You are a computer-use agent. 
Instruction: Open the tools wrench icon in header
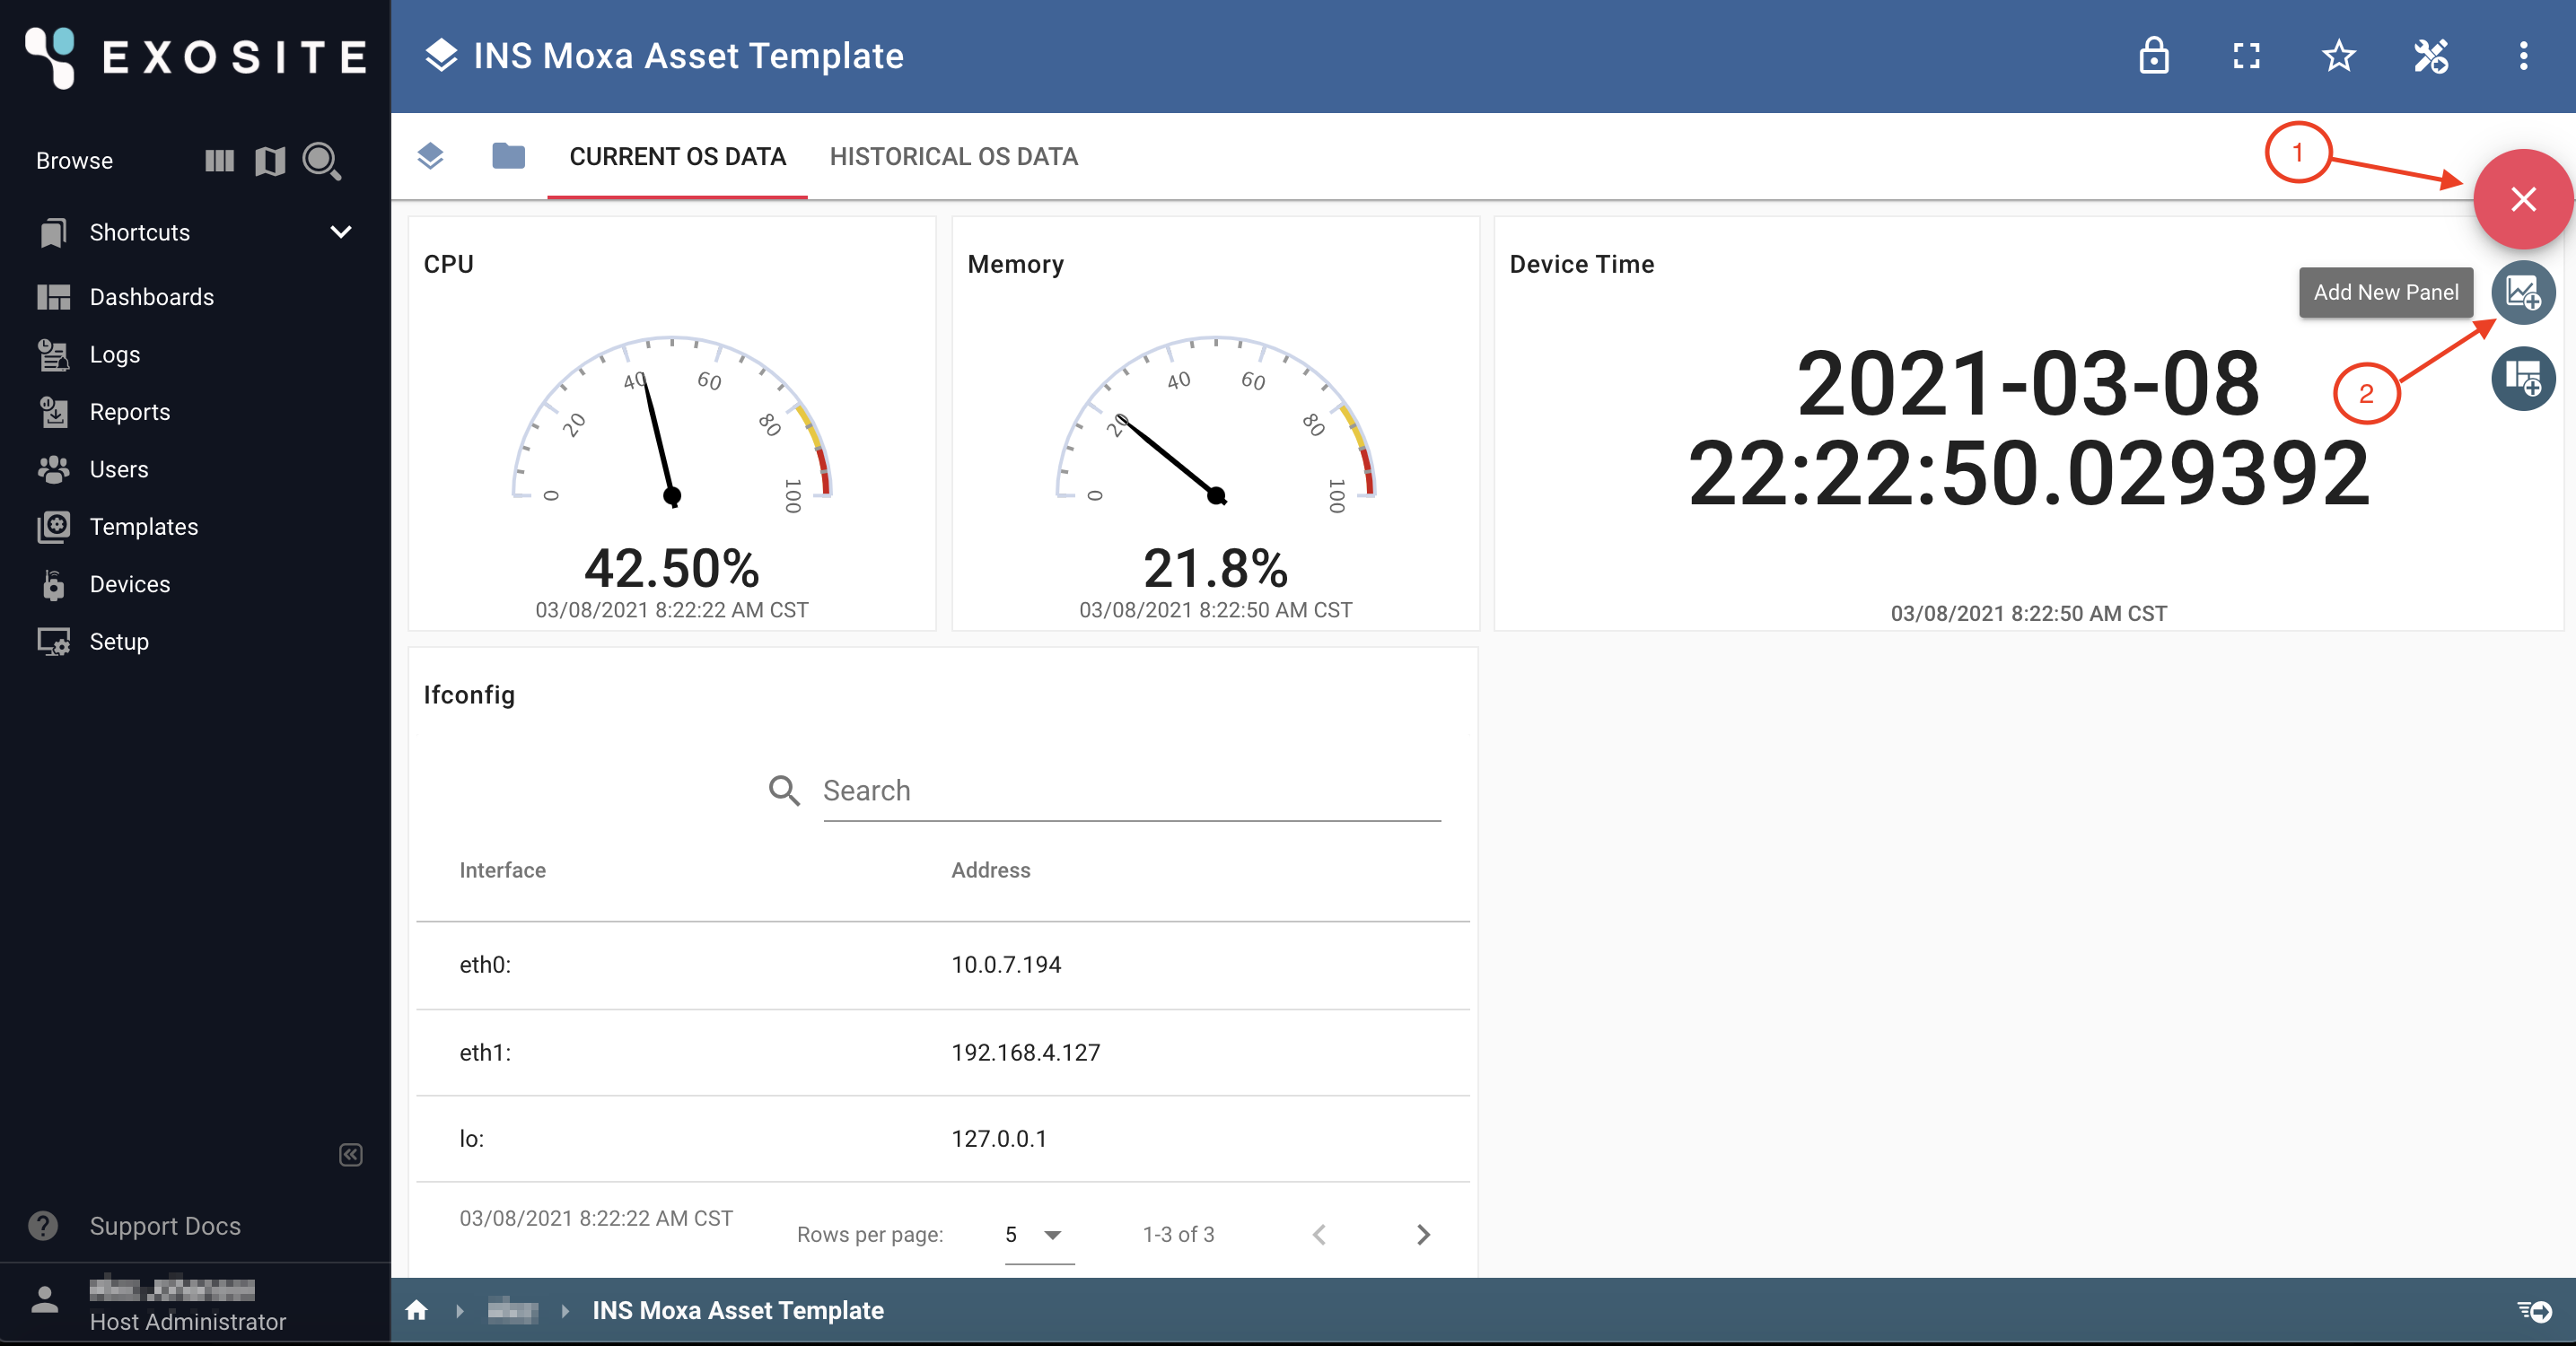pos(2431,56)
